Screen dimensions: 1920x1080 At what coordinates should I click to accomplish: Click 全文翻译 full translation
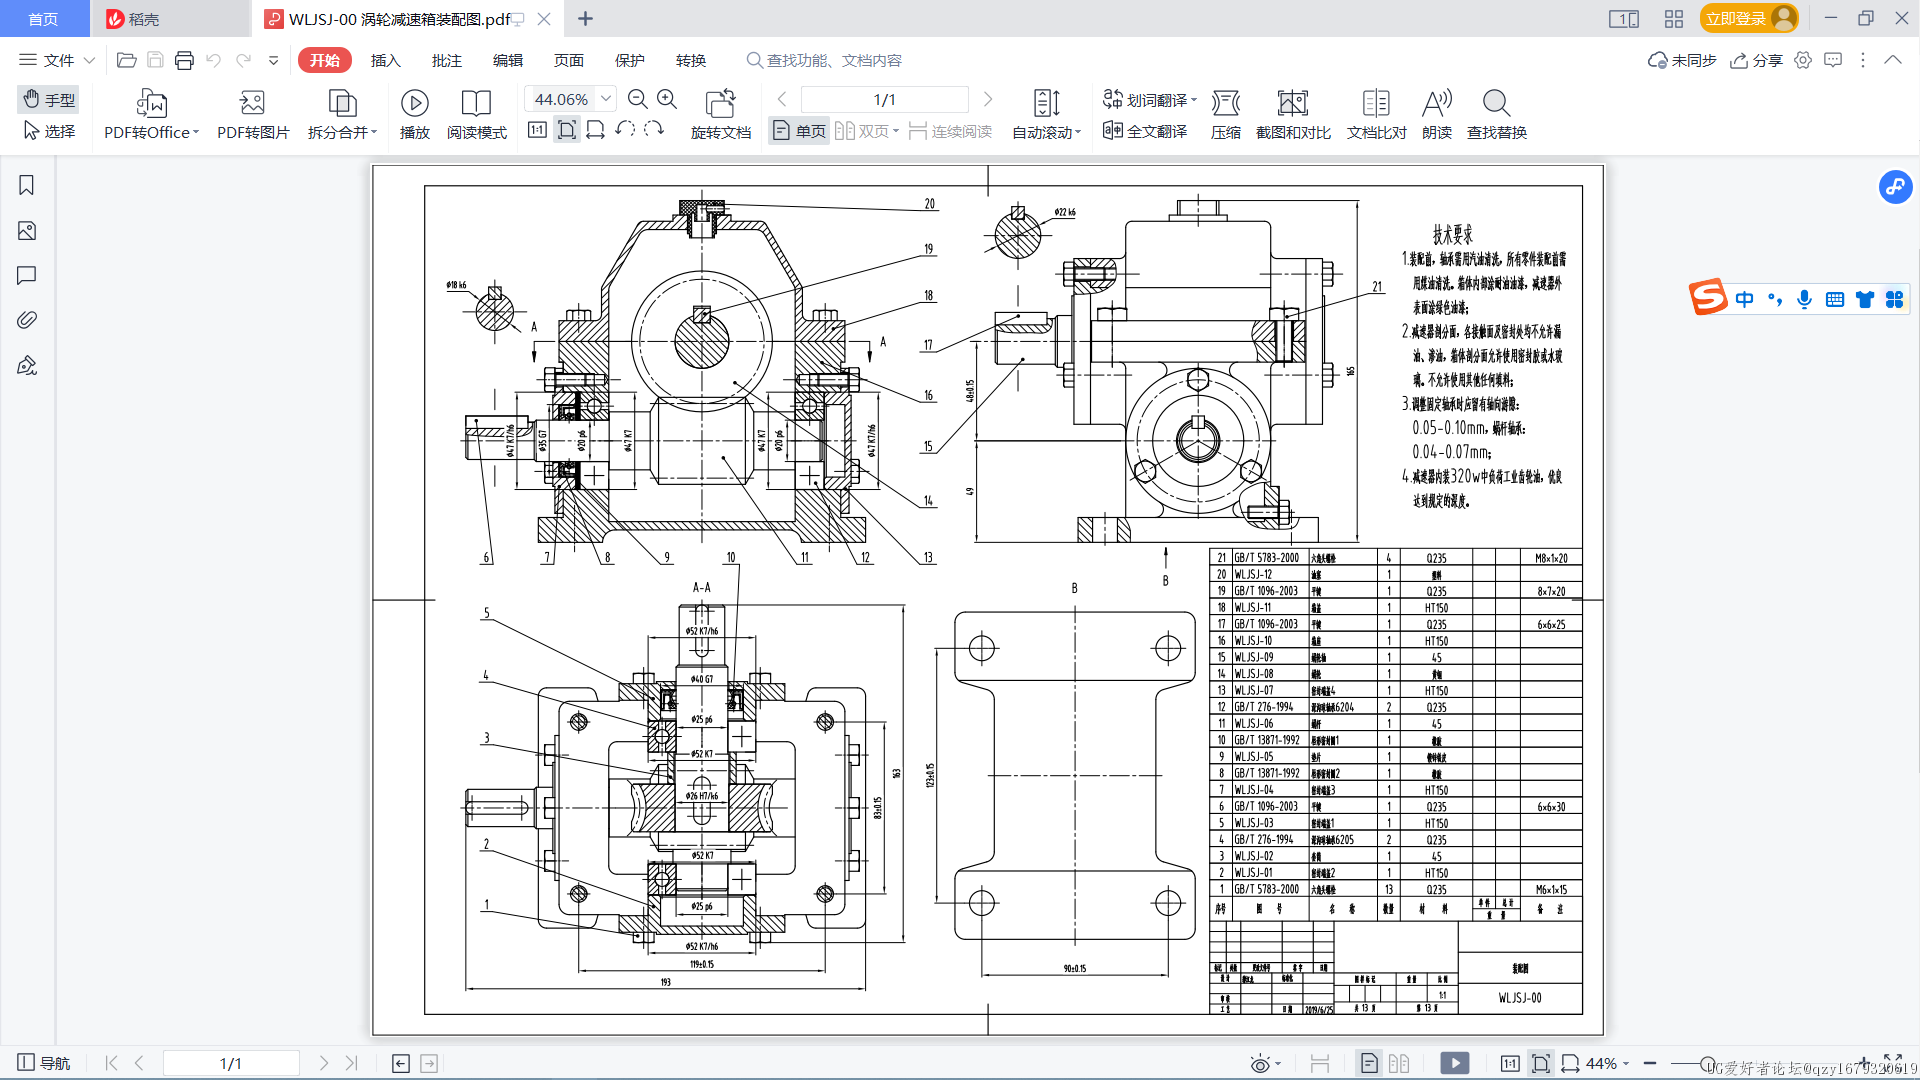coord(1145,131)
